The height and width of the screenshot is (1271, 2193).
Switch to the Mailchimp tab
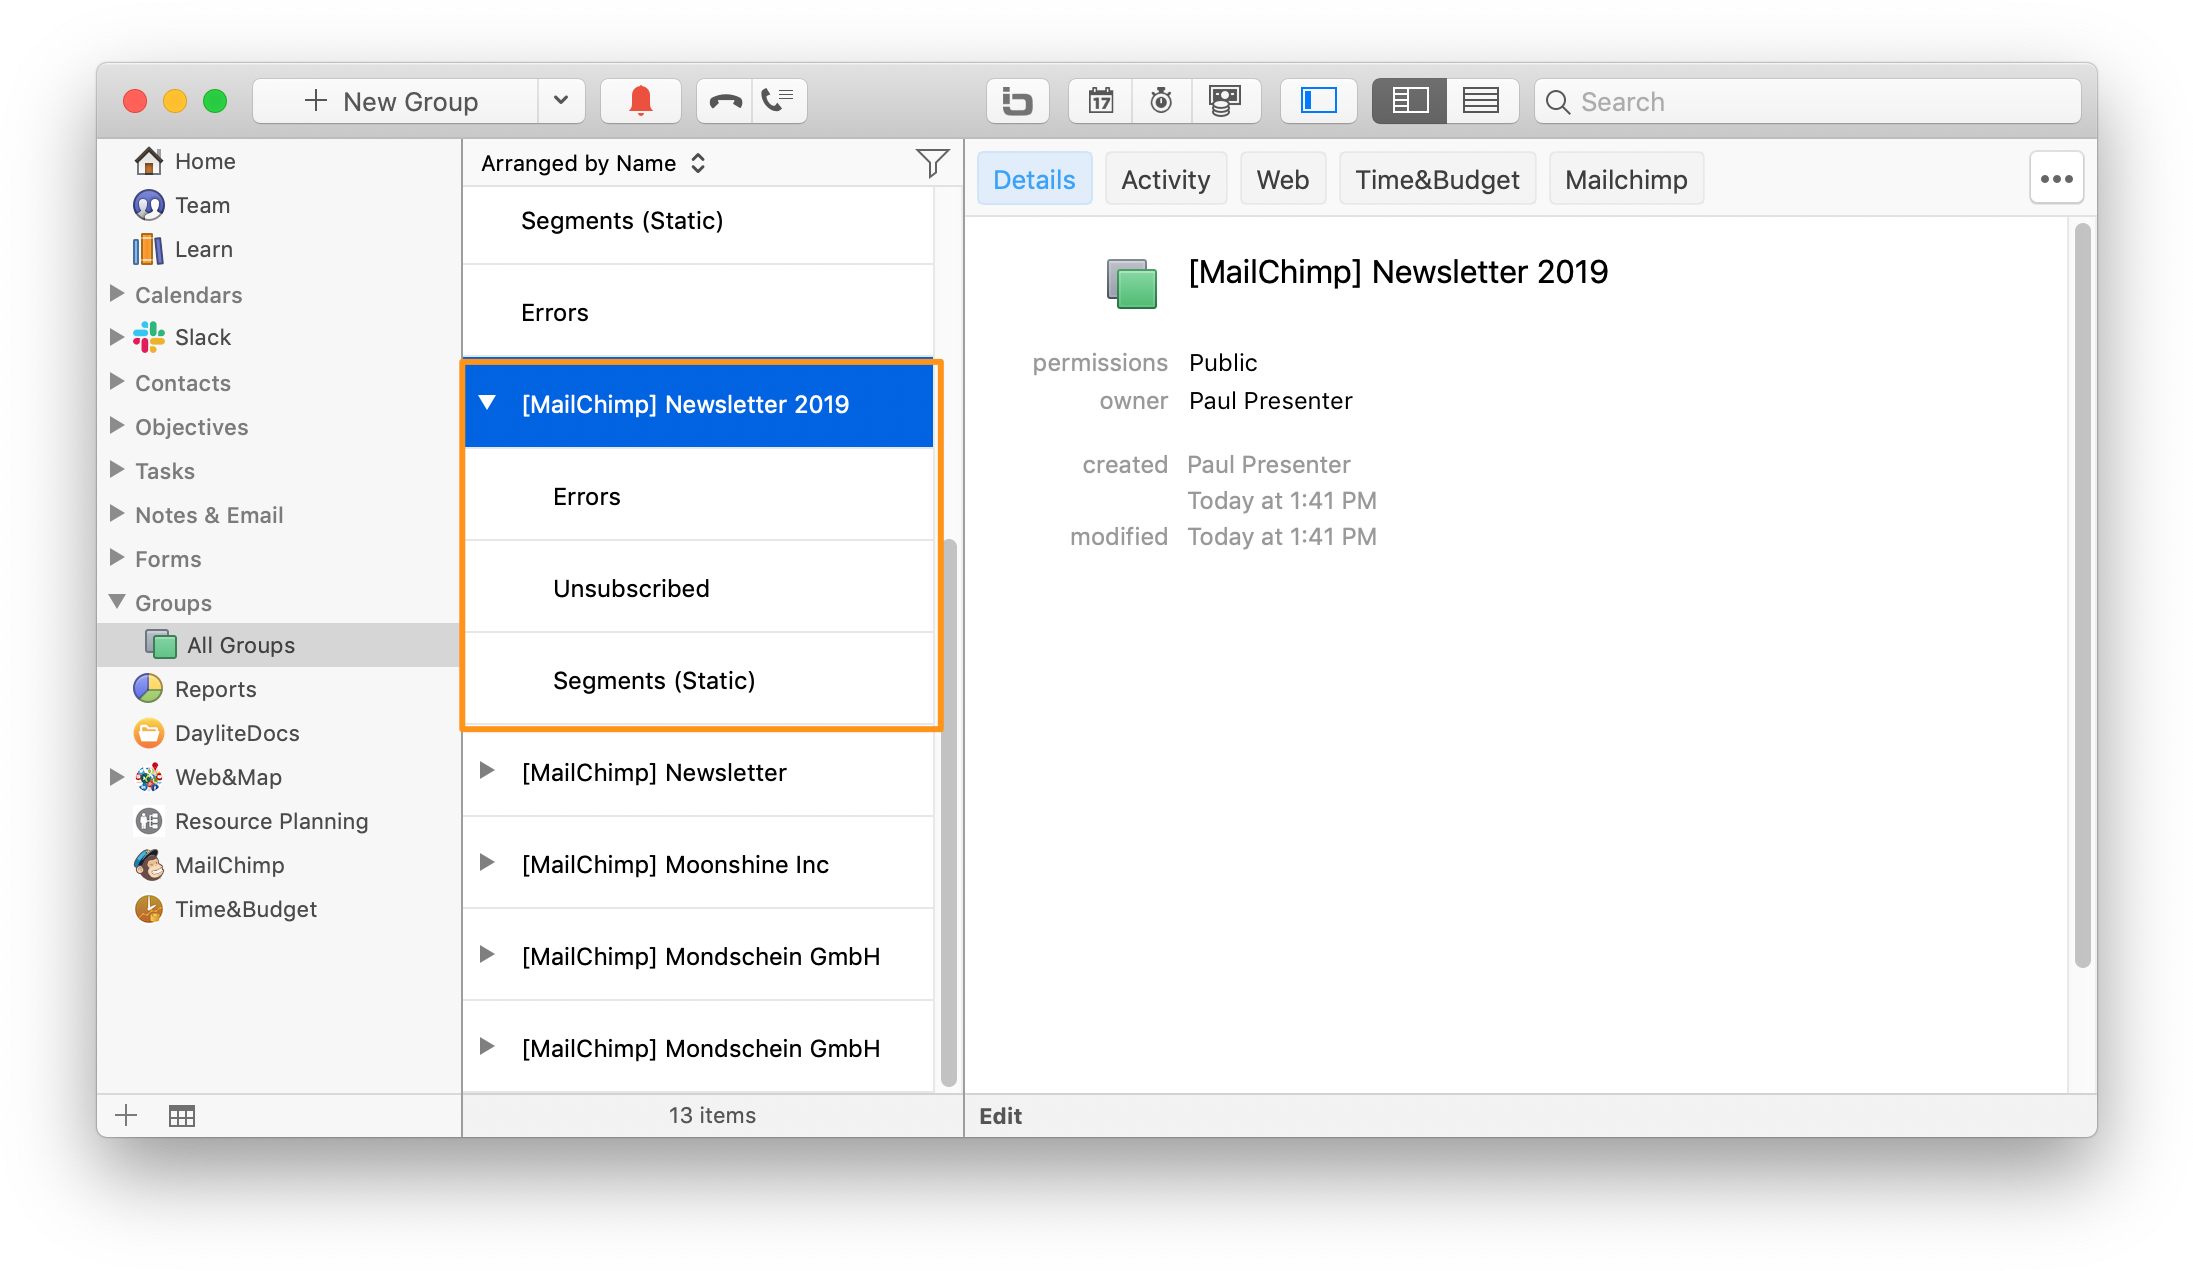point(1626,179)
